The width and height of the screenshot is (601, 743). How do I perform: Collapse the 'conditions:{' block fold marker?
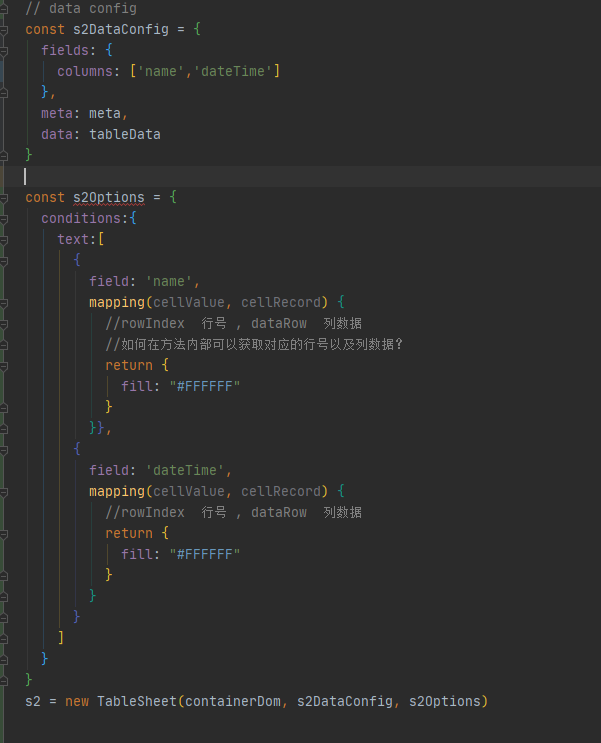4,218
